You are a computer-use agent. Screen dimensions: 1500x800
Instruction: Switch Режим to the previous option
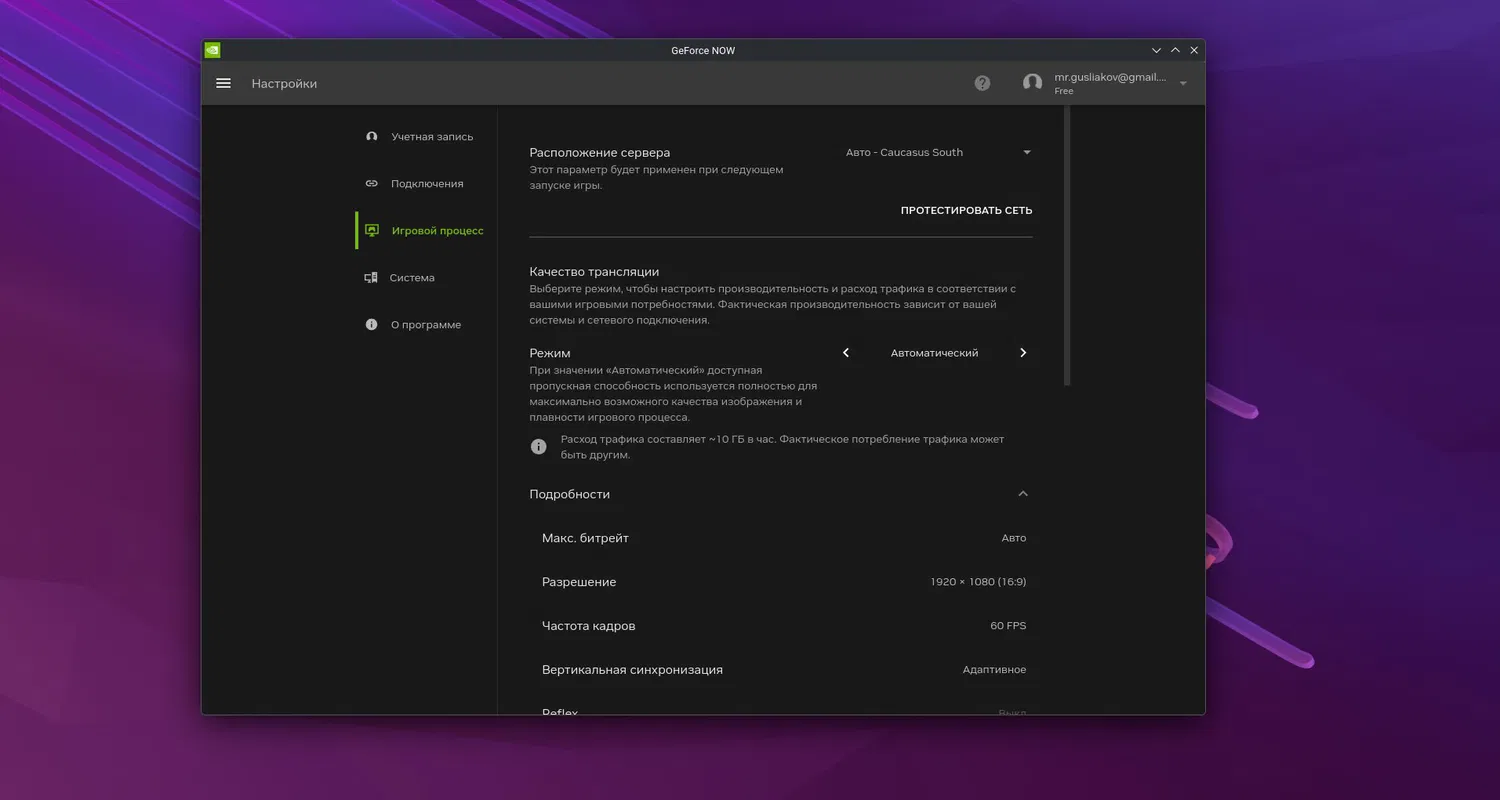coord(846,353)
